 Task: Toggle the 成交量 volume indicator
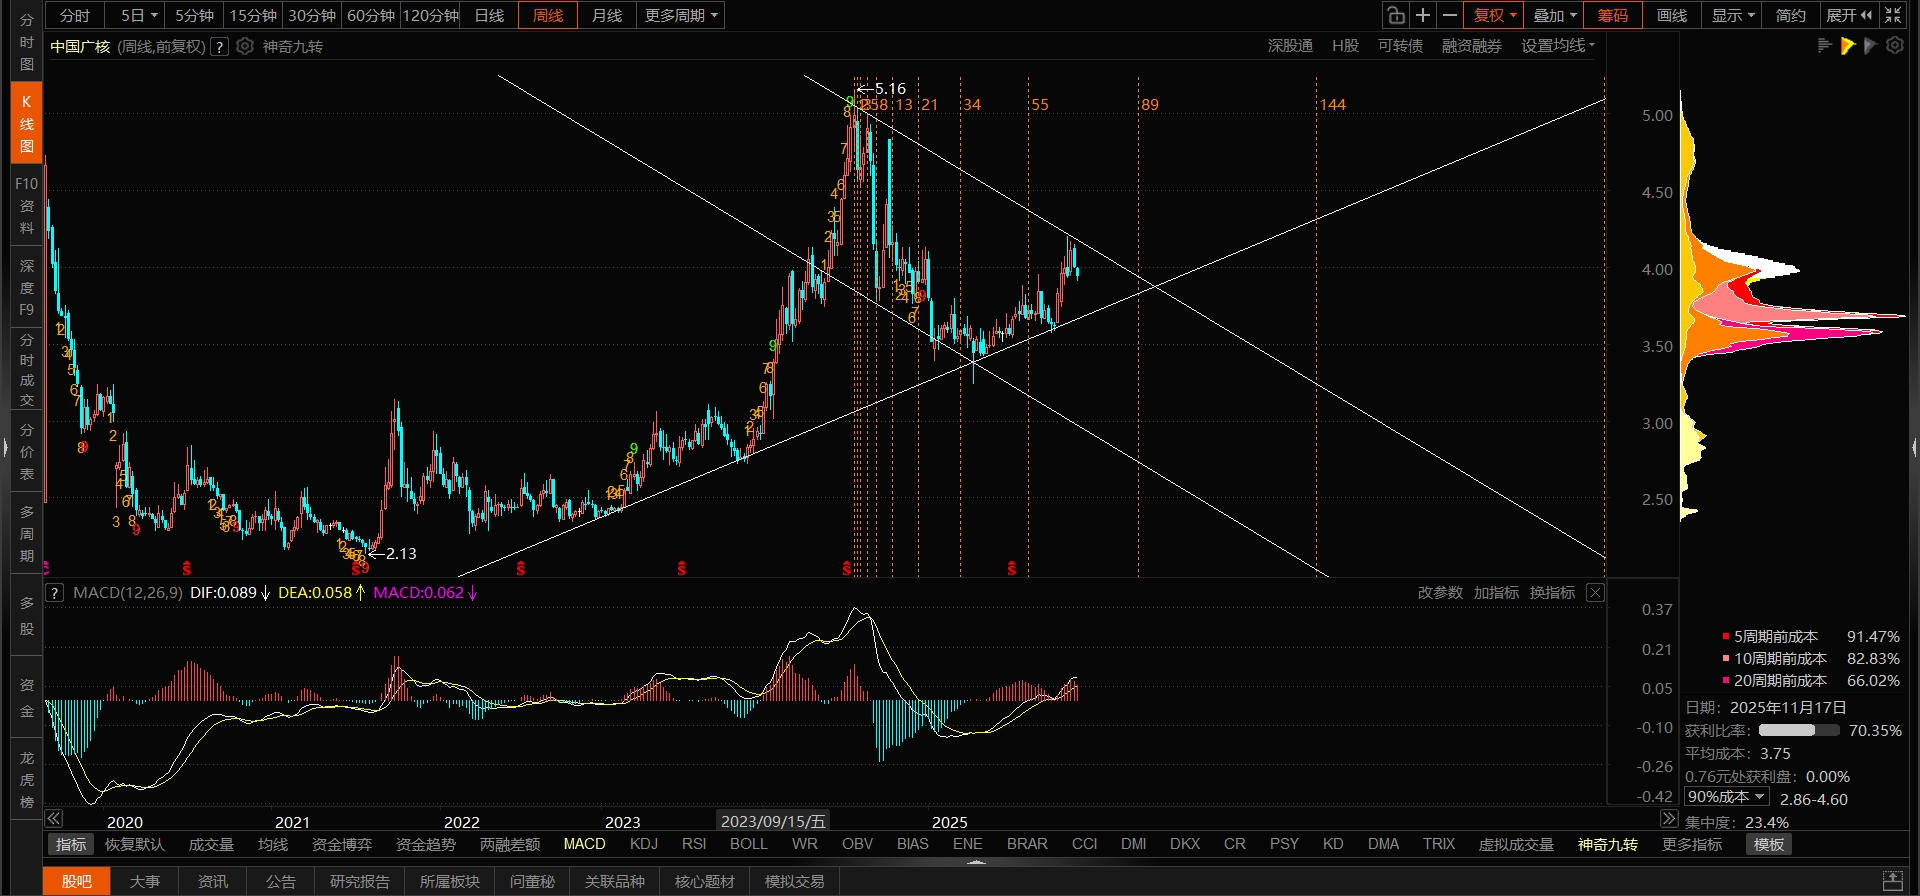point(211,845)
